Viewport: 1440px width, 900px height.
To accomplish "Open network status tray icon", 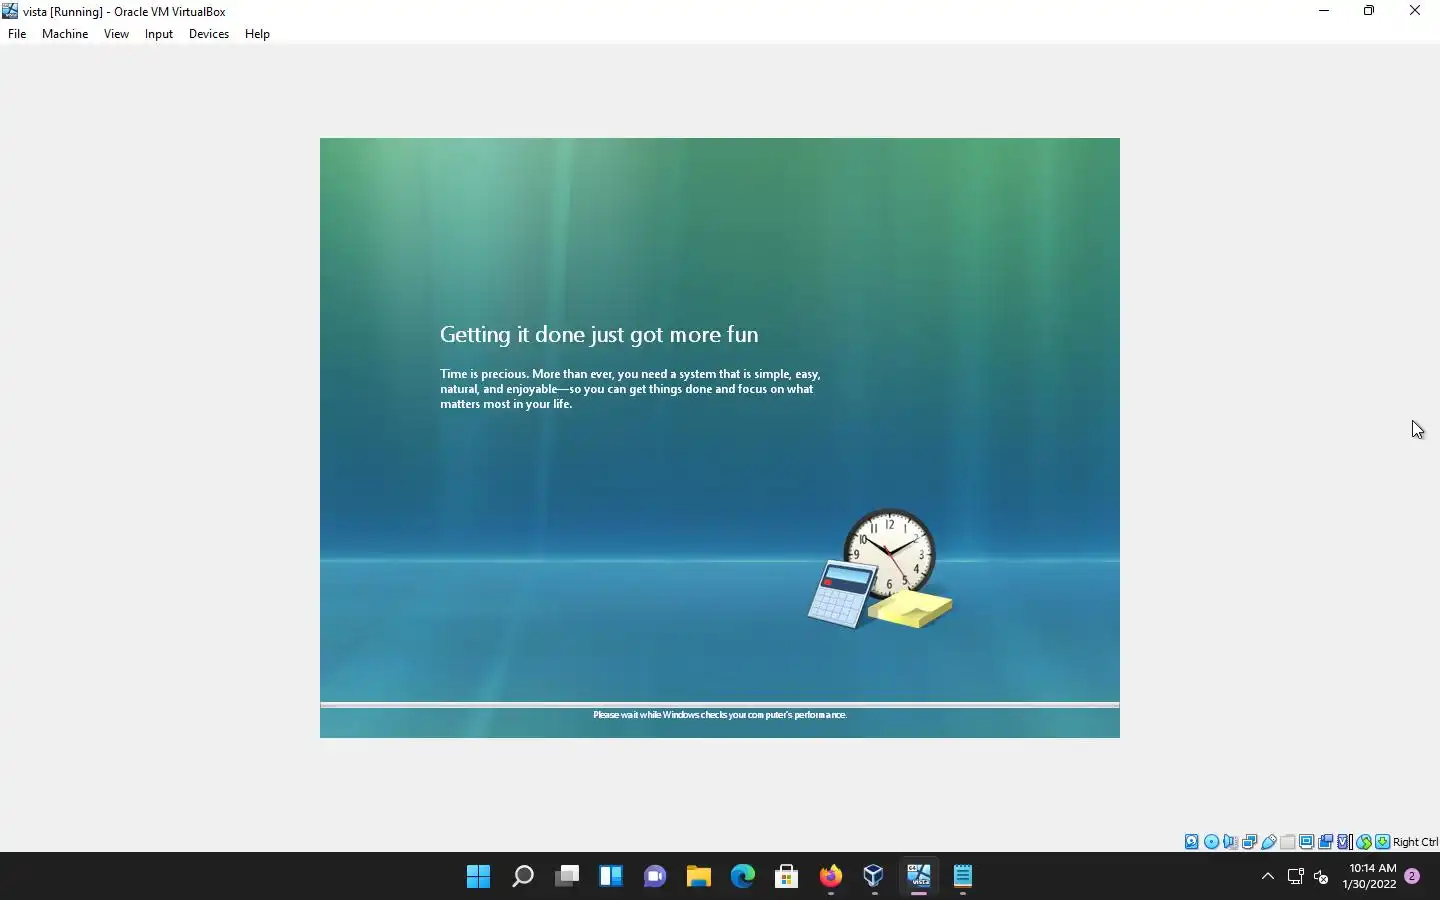I will click(x=1295, y=877).
